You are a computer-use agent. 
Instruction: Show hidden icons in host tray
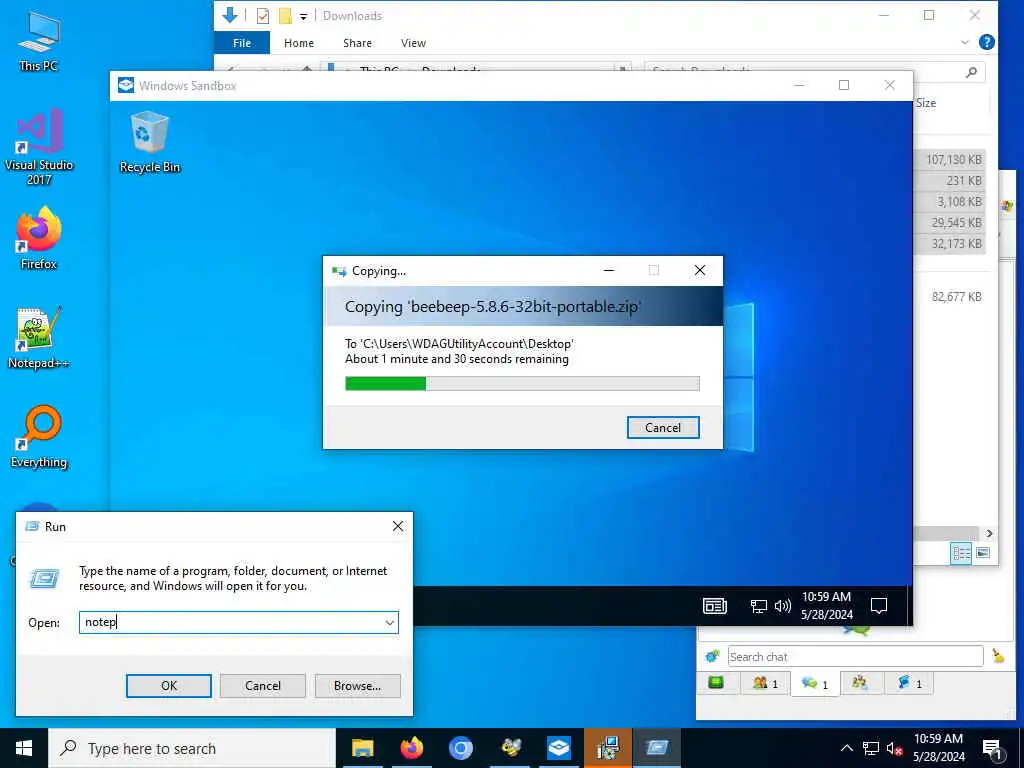[x=846, y=748]
